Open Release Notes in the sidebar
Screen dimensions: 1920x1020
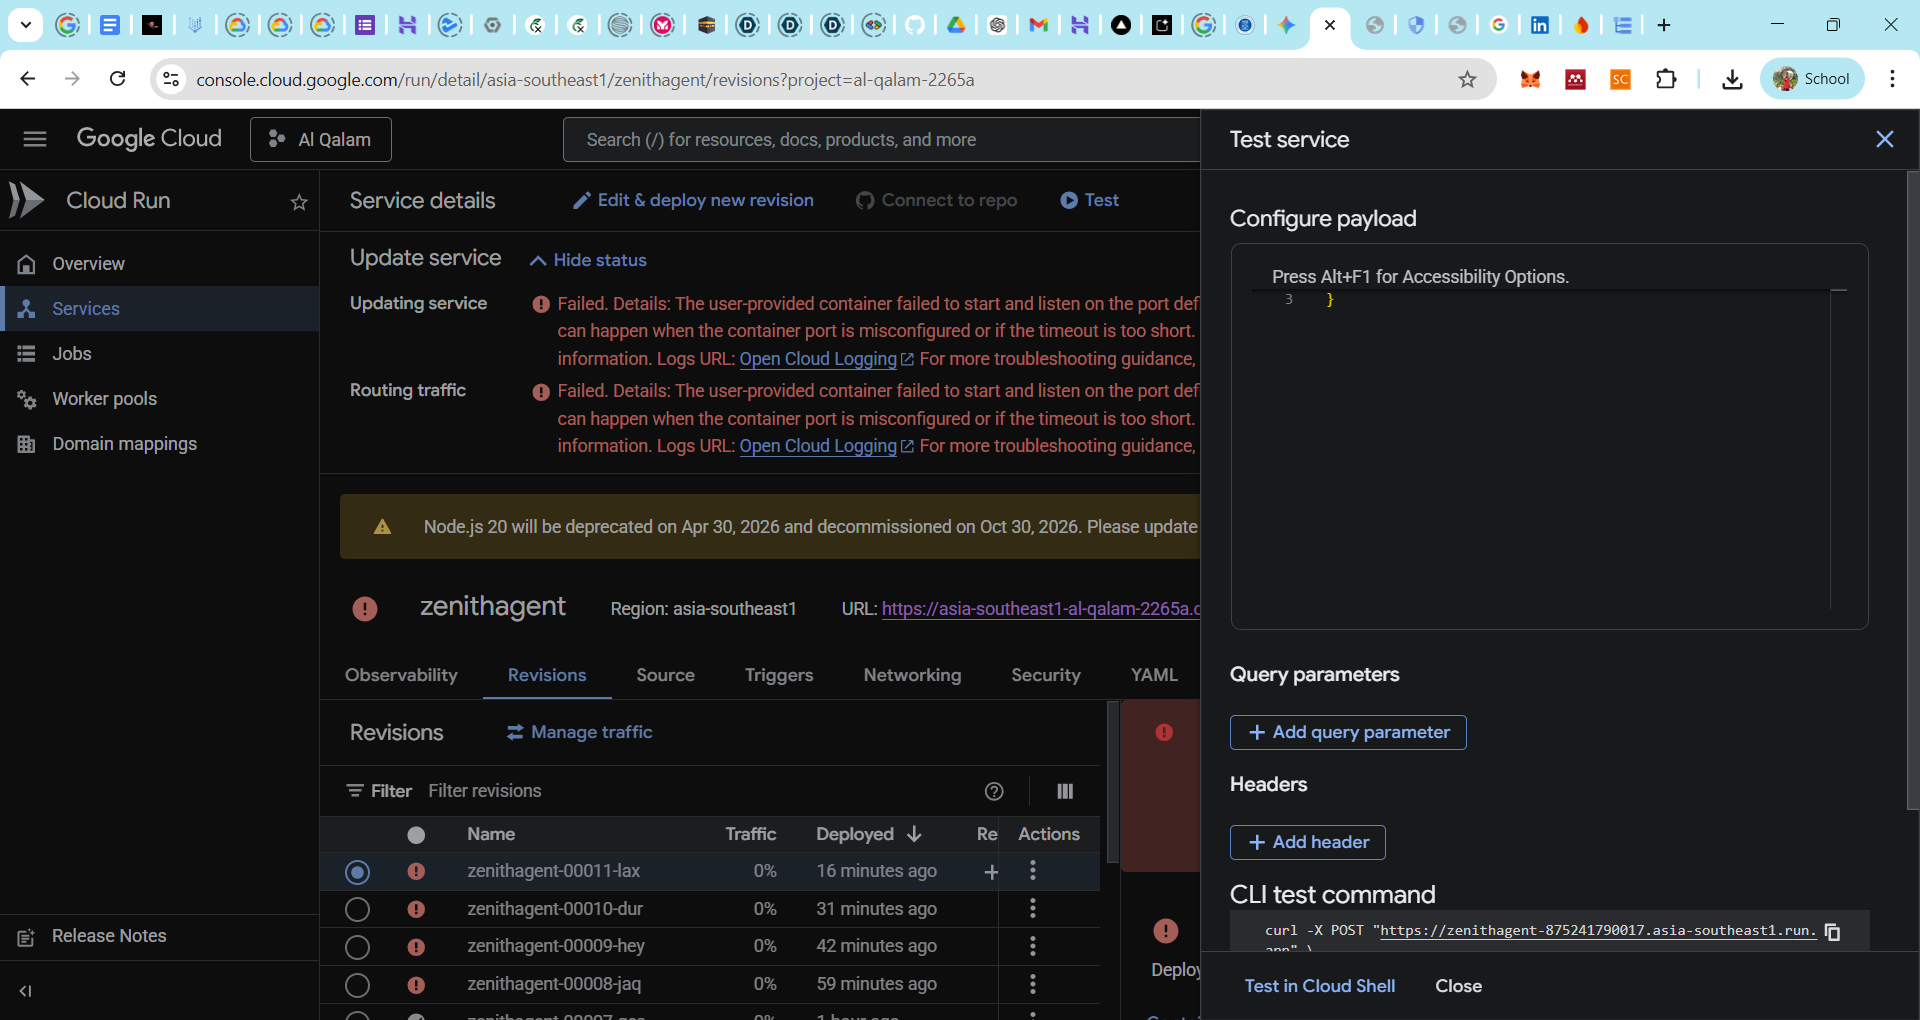coord(160,936)
